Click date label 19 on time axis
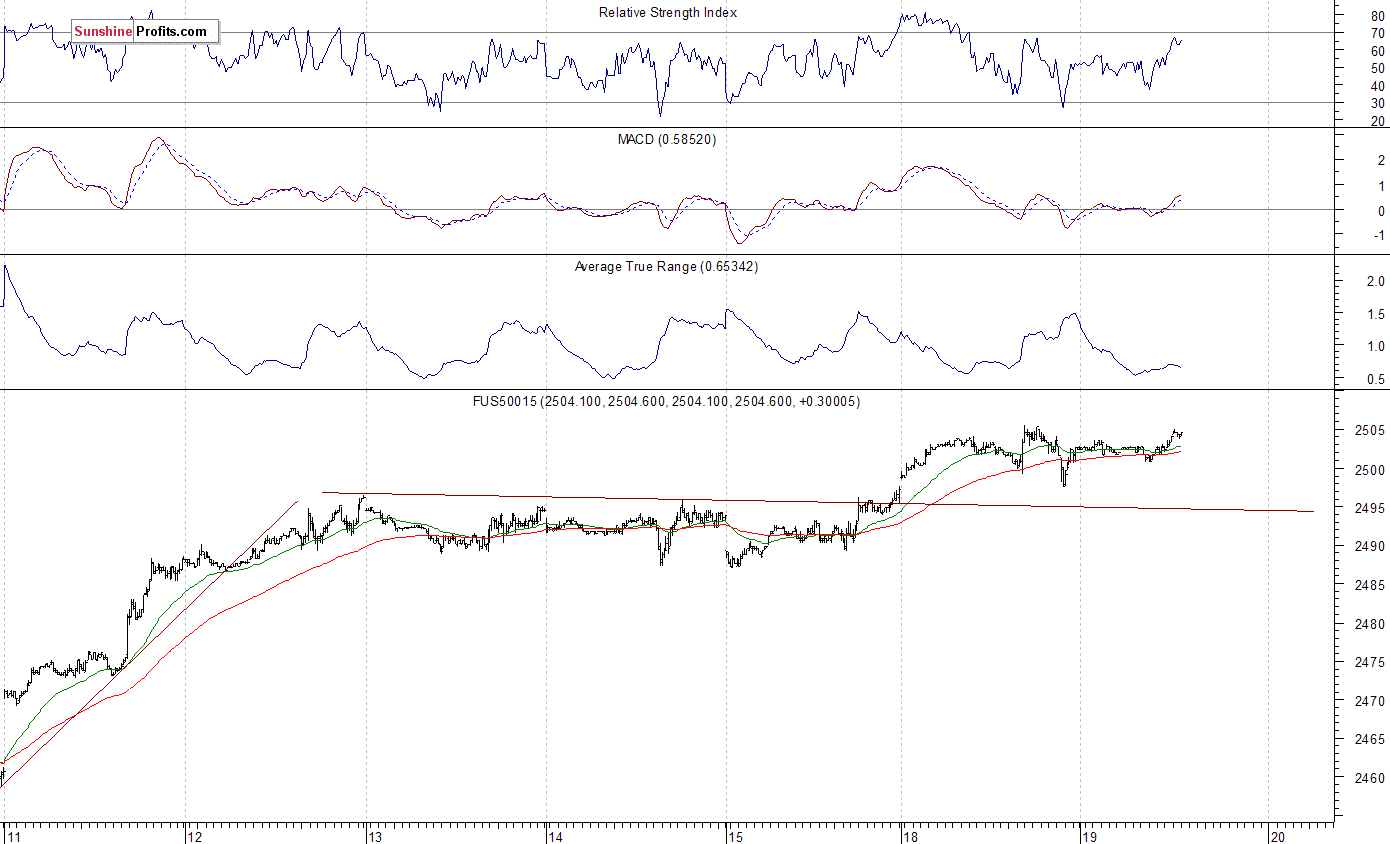1390x844 pixels. pos(1091,836)
